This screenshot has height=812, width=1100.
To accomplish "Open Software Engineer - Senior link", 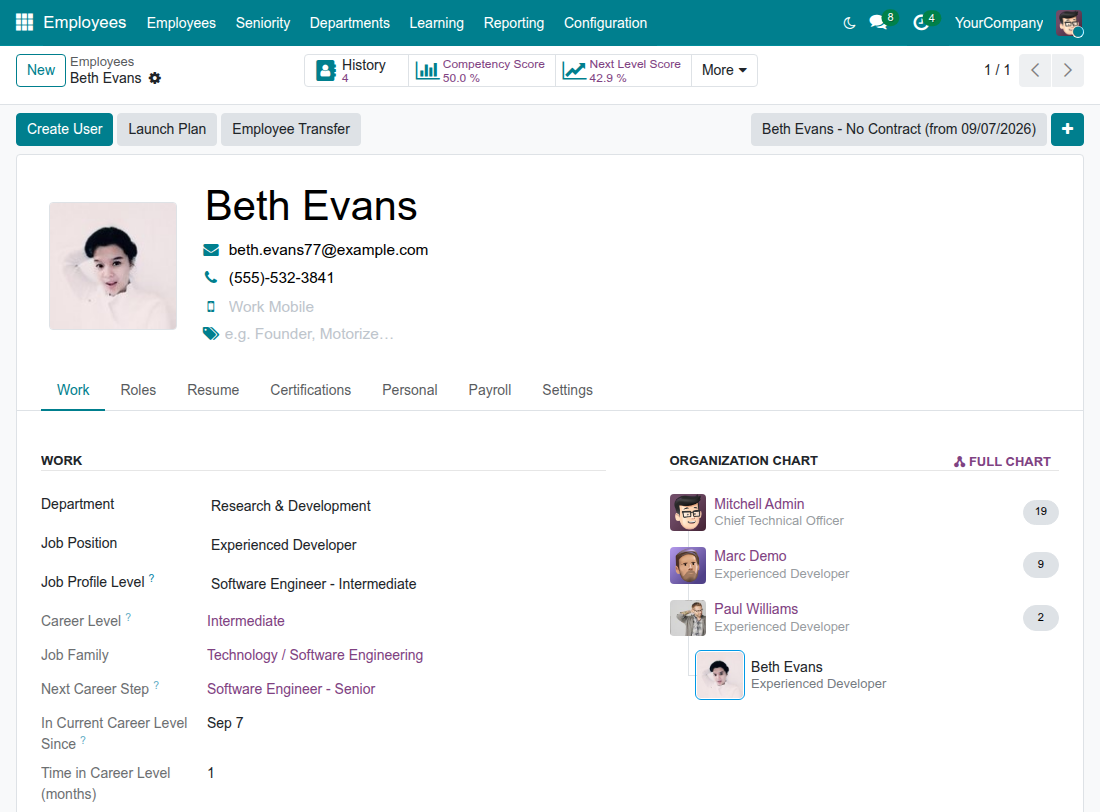I will [x=291, y=689].
